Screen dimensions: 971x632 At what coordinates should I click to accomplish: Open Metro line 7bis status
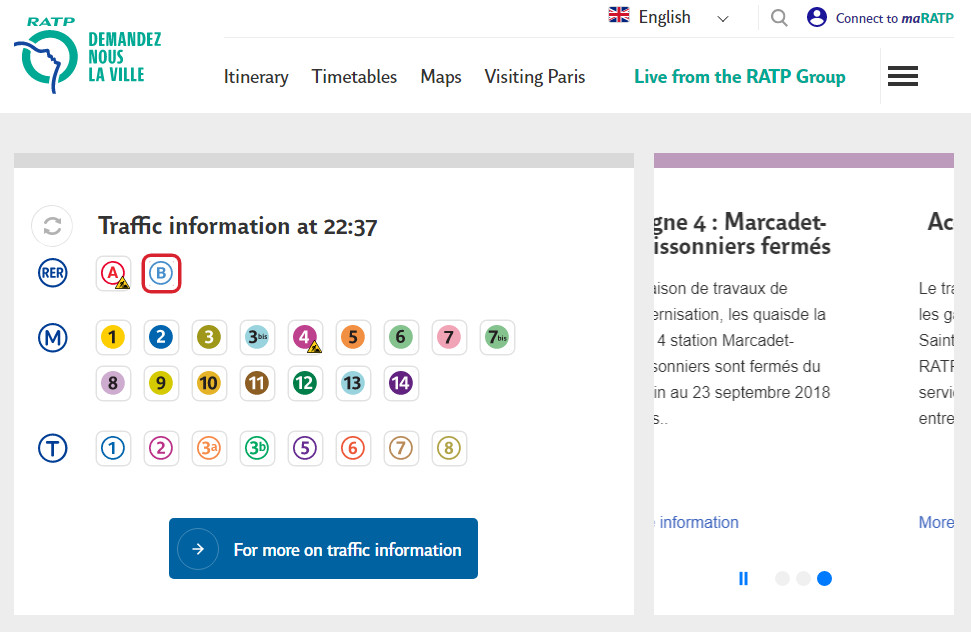click(496, 338)
